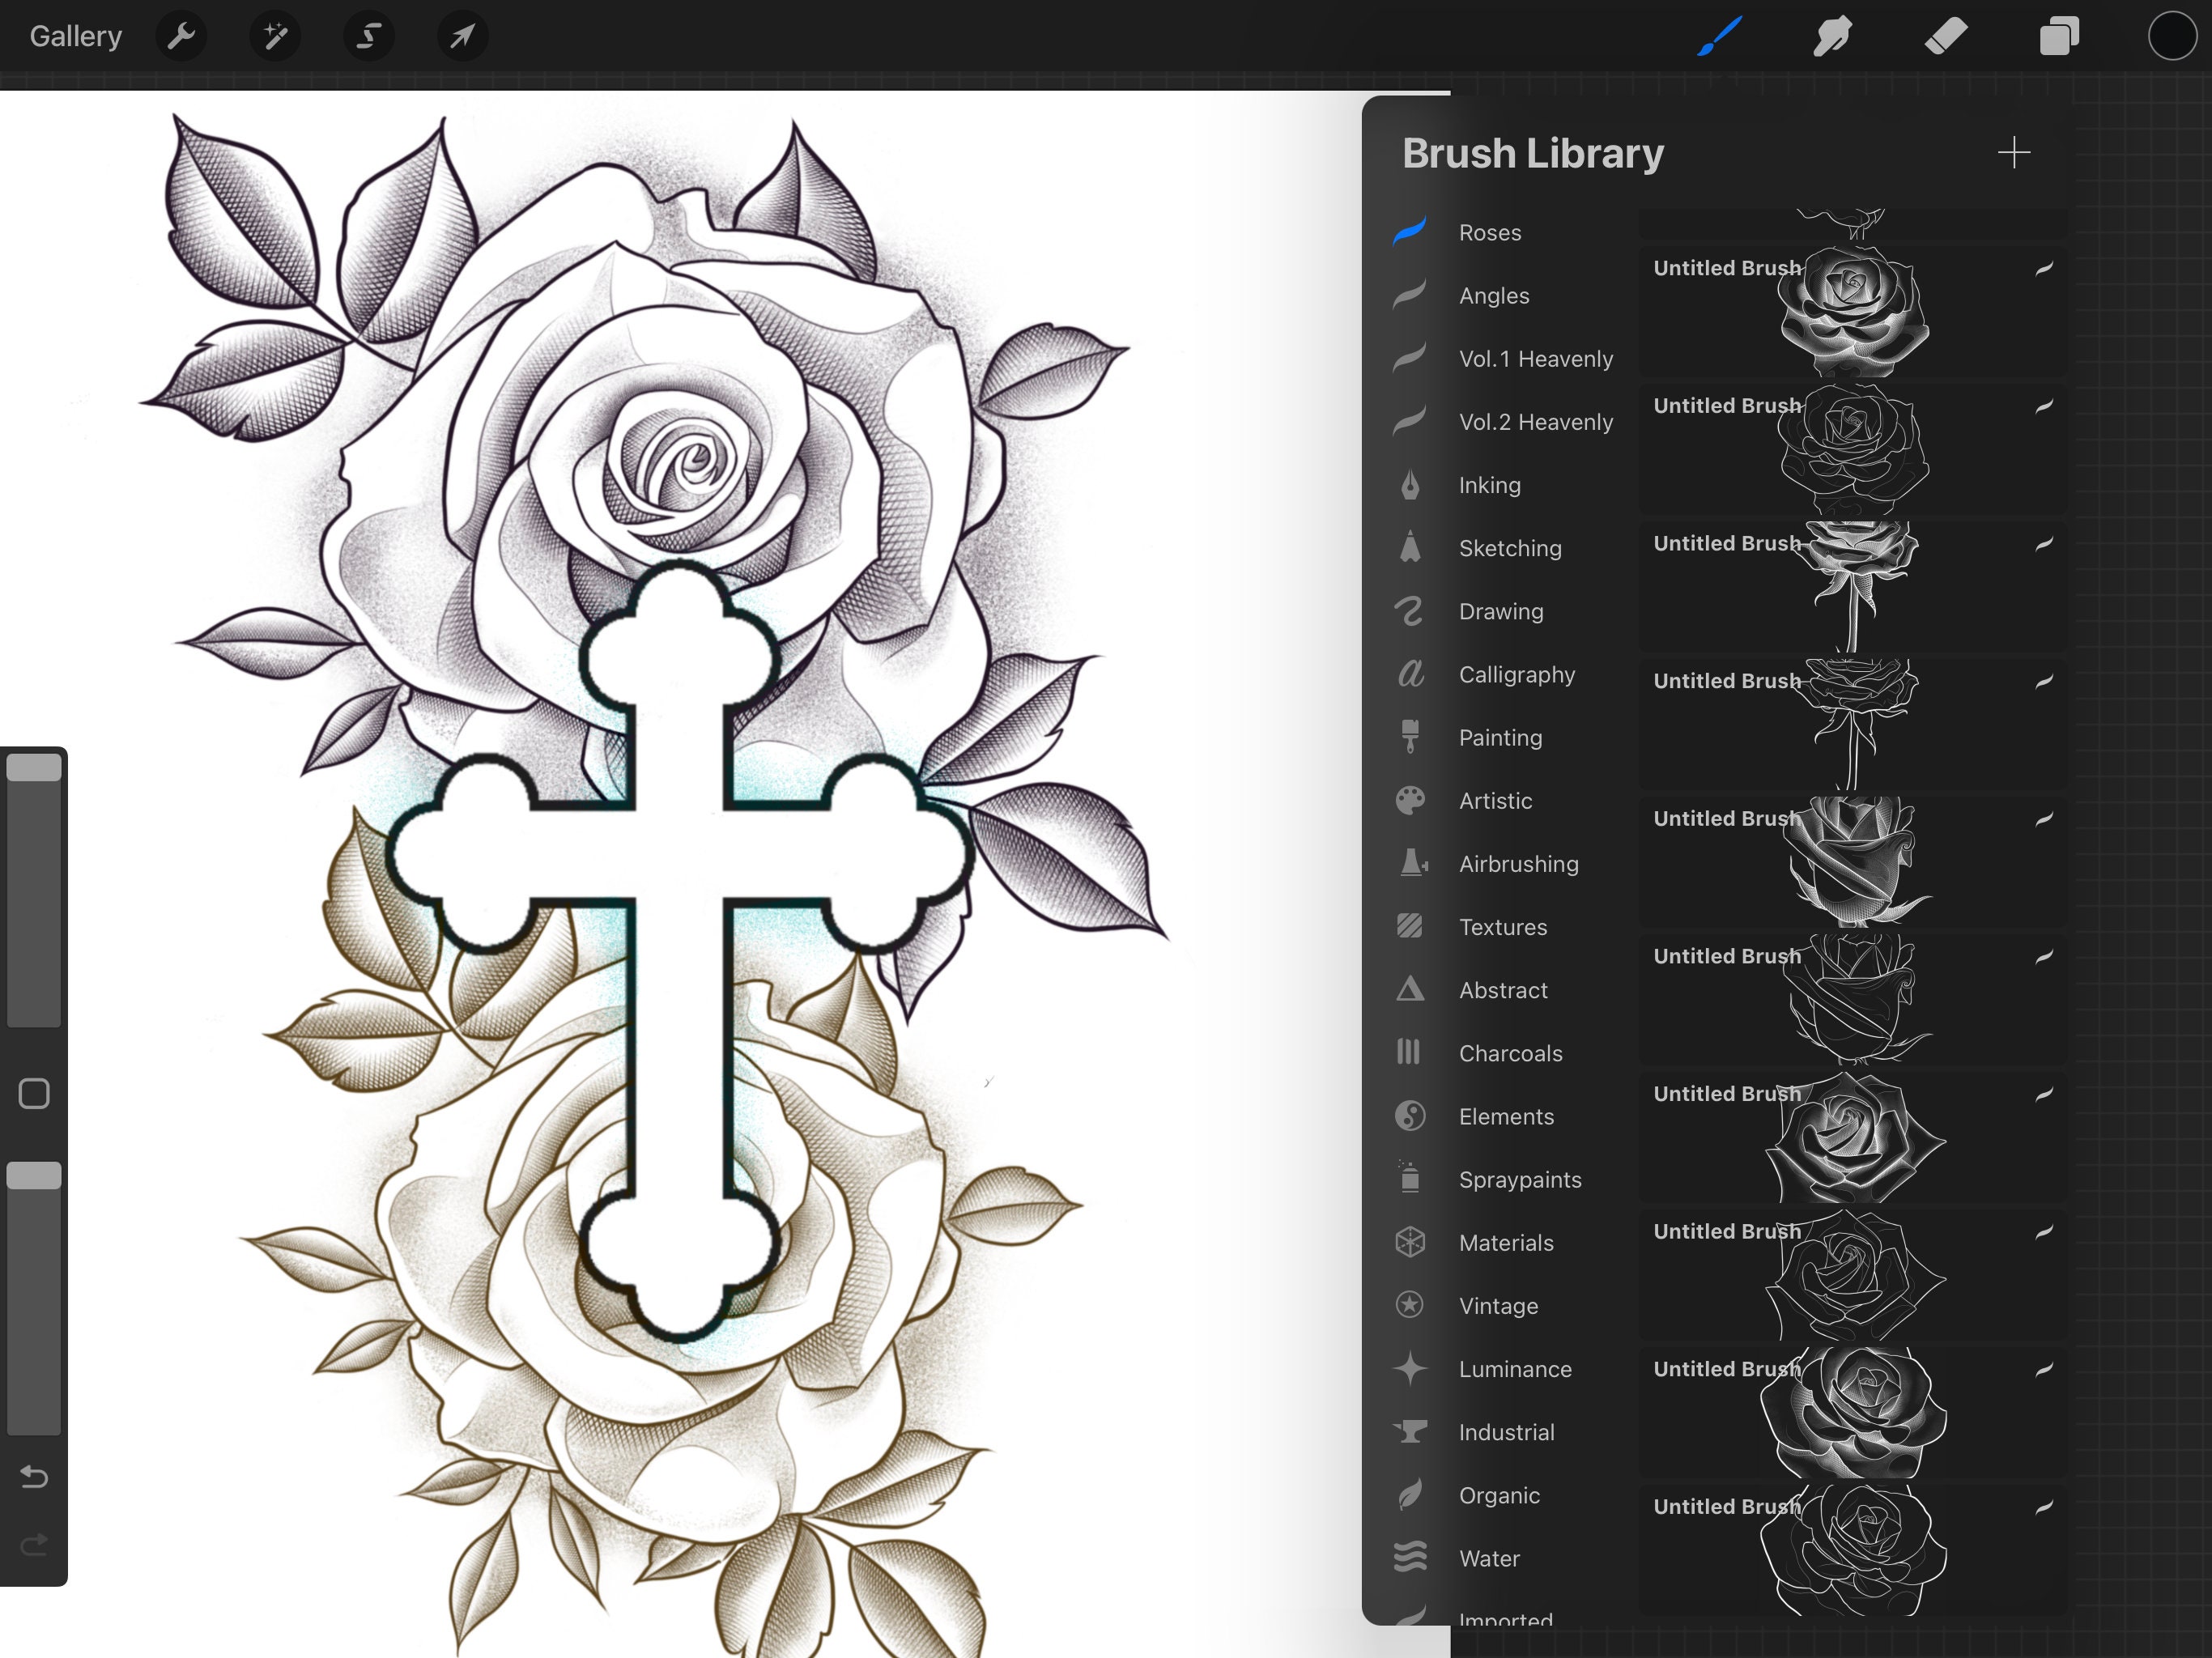2212x1658 pixels.
Task: Activate the Selection S-shaped tool
Action: coord(369,37)
